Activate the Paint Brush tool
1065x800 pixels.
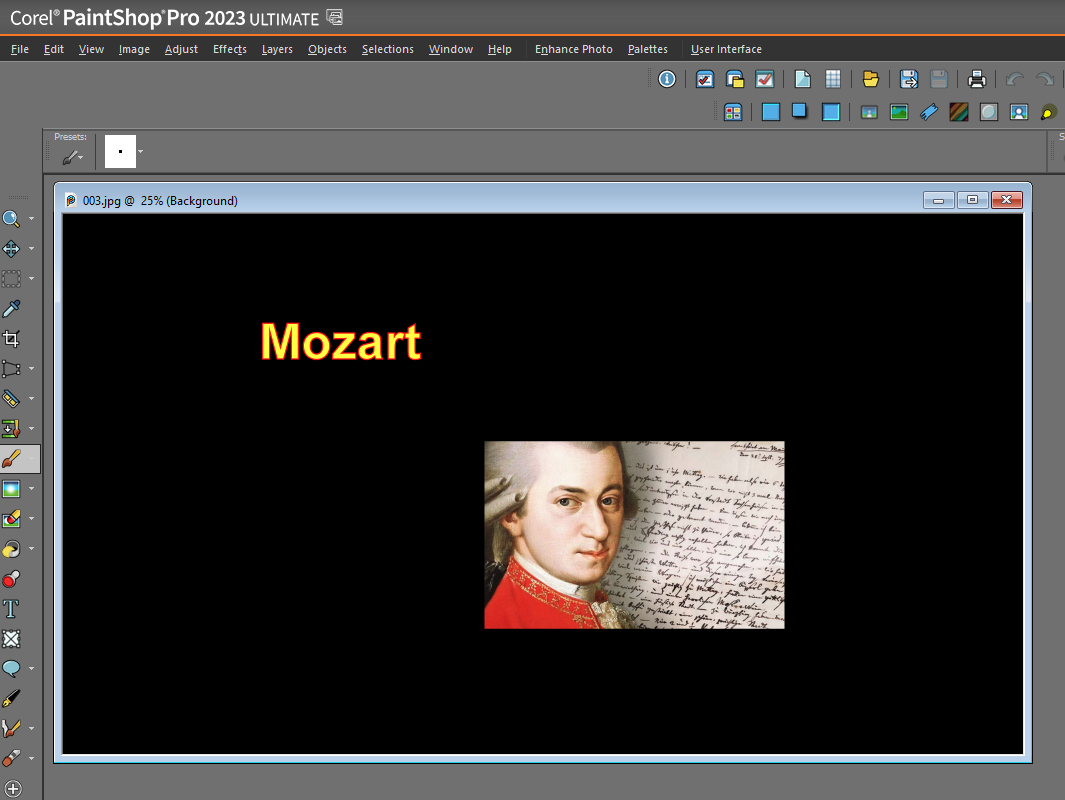click(12, 459)
